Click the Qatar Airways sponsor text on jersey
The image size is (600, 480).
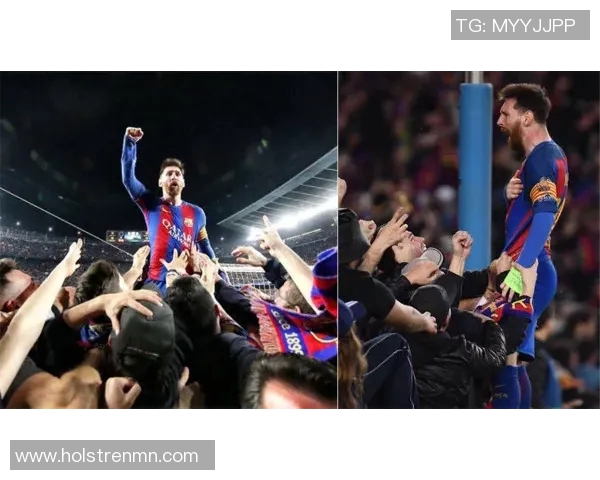177,233
